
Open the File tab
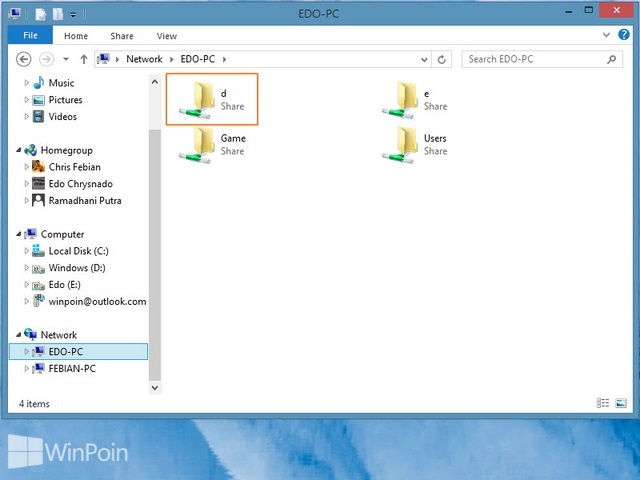pyautogui.click(x=30, y=36)
